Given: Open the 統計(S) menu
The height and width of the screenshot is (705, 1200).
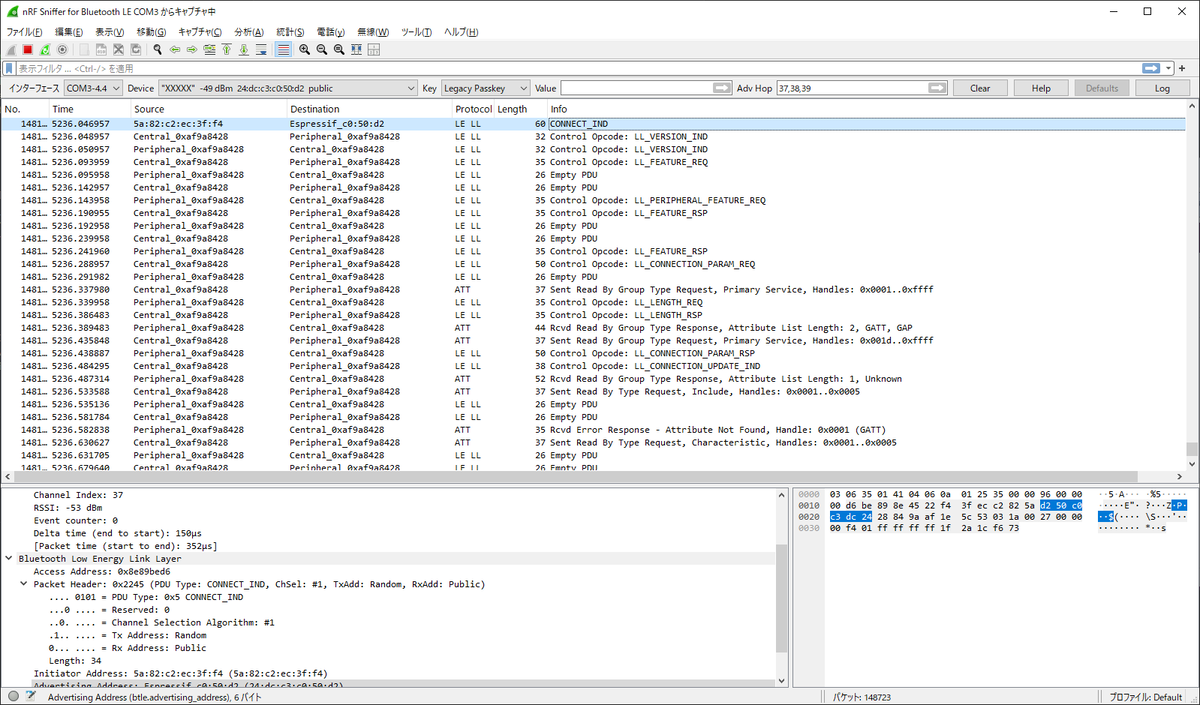Looking at the screenshot, I should (290, 32).
